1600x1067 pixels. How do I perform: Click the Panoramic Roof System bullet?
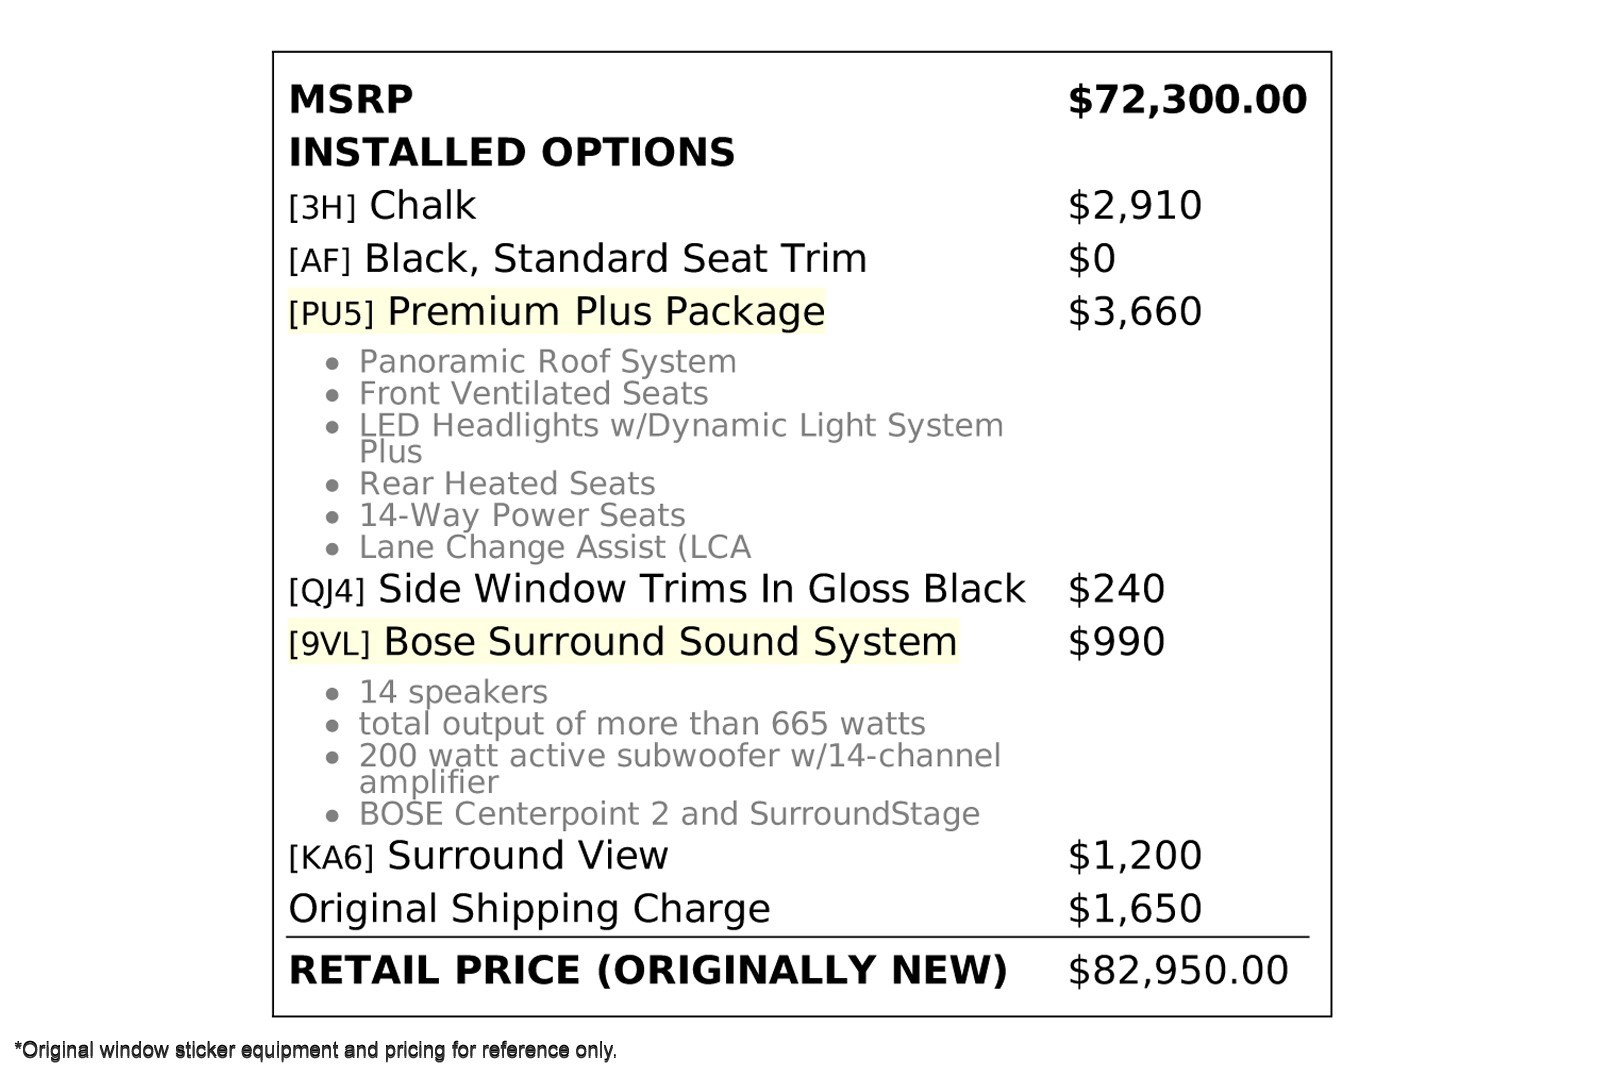click(x=547, y=361)
